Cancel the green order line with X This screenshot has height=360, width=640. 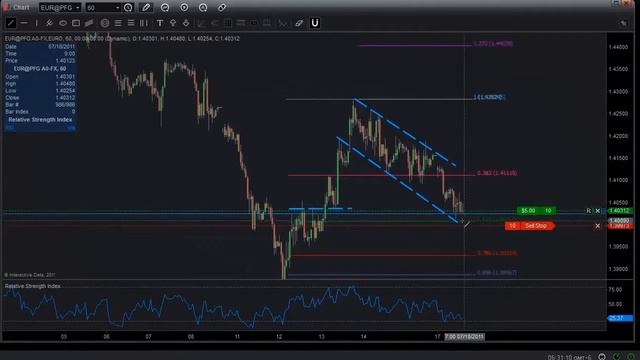tap(598, 211)
